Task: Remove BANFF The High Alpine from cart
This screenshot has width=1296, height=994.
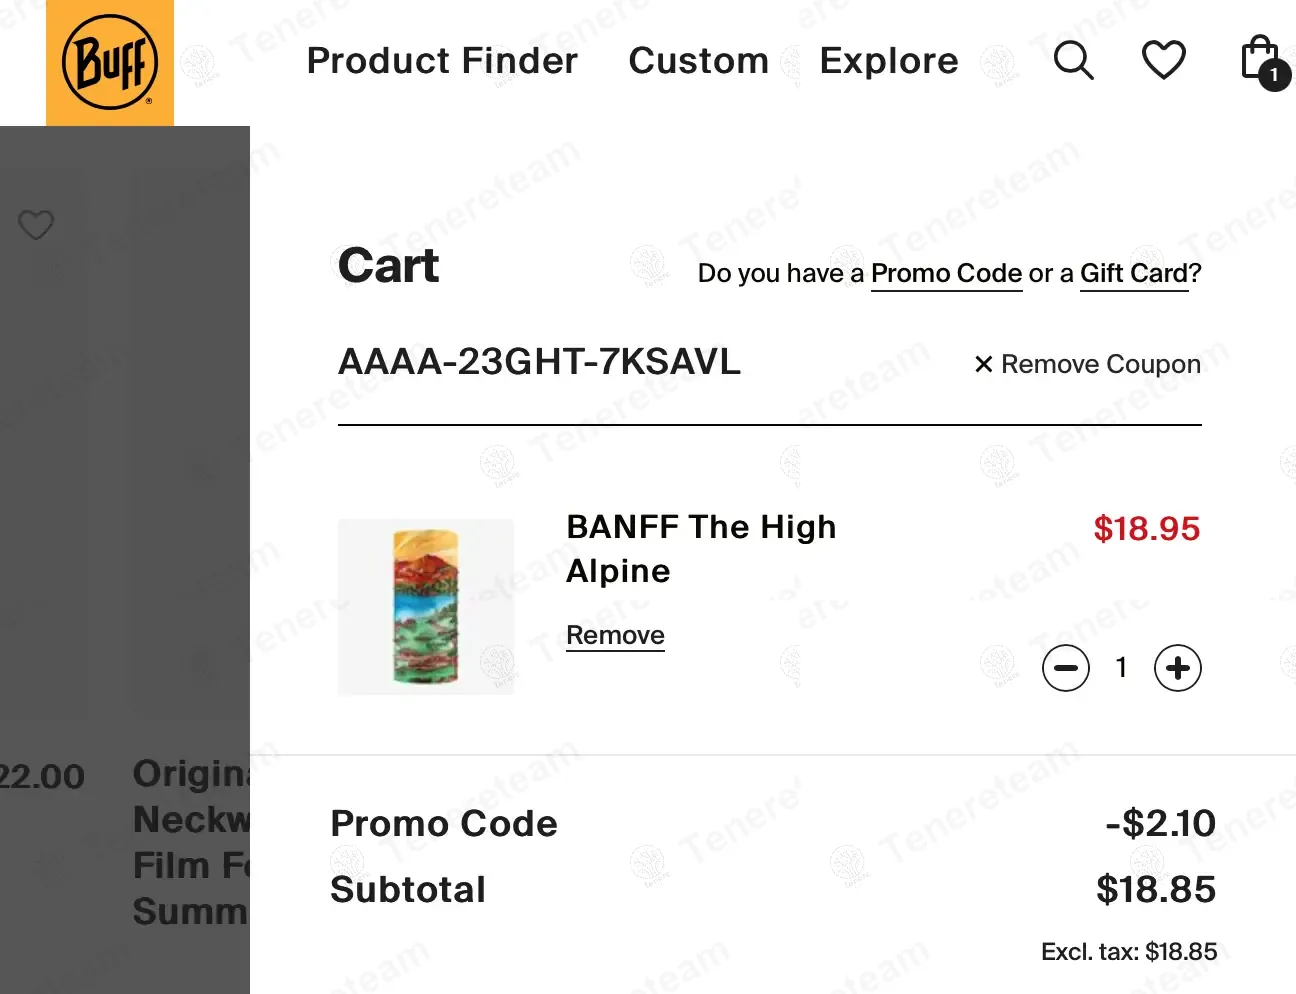Action: click(615, 635)
